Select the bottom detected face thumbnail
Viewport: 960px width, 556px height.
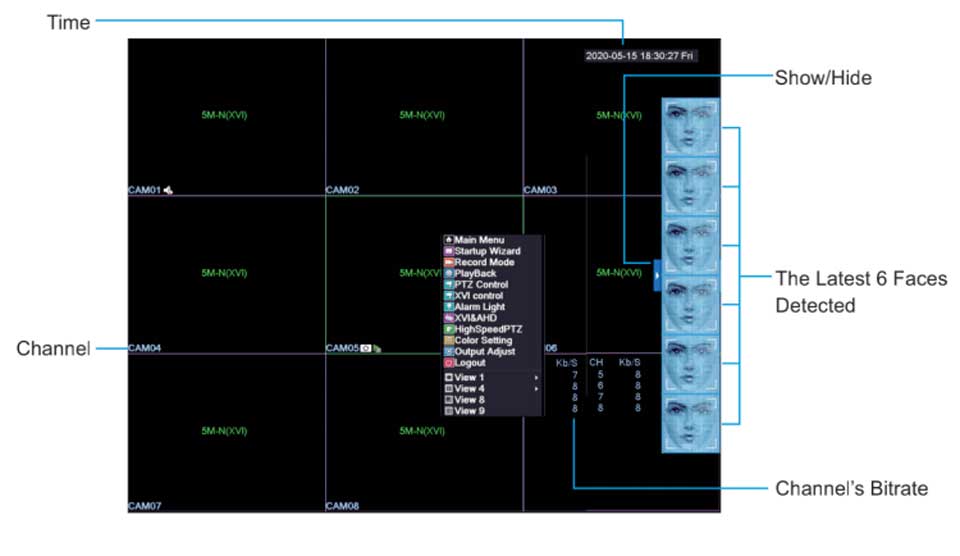691,424
